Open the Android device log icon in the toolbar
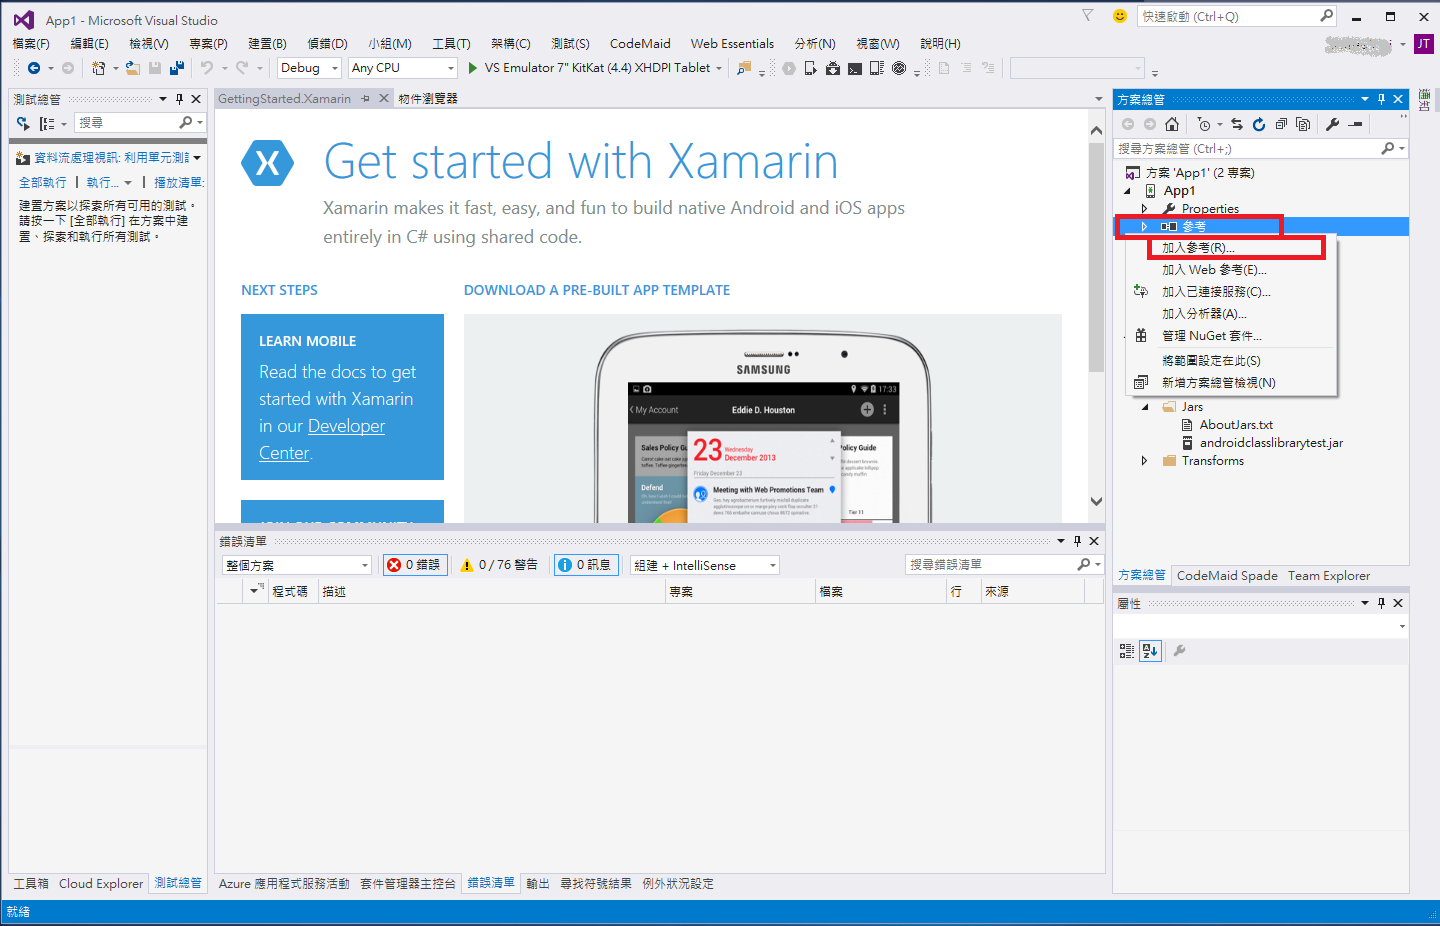Screen dimensions: 1440x926 877,68
